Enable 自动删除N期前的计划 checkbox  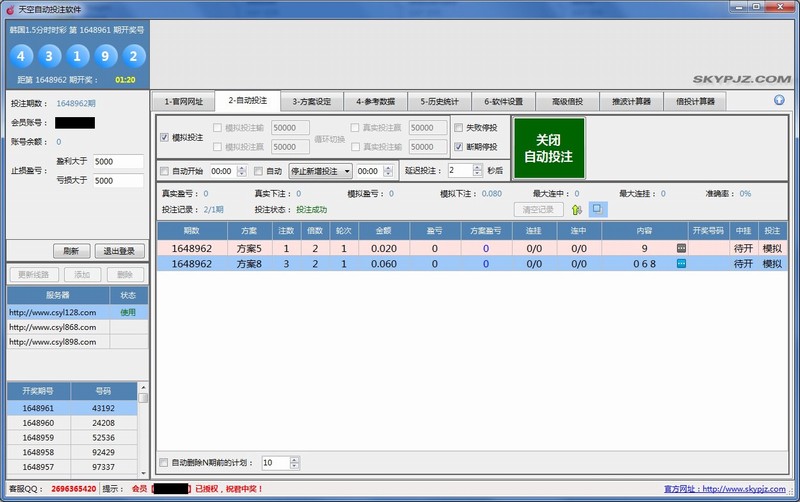(165, 463)
